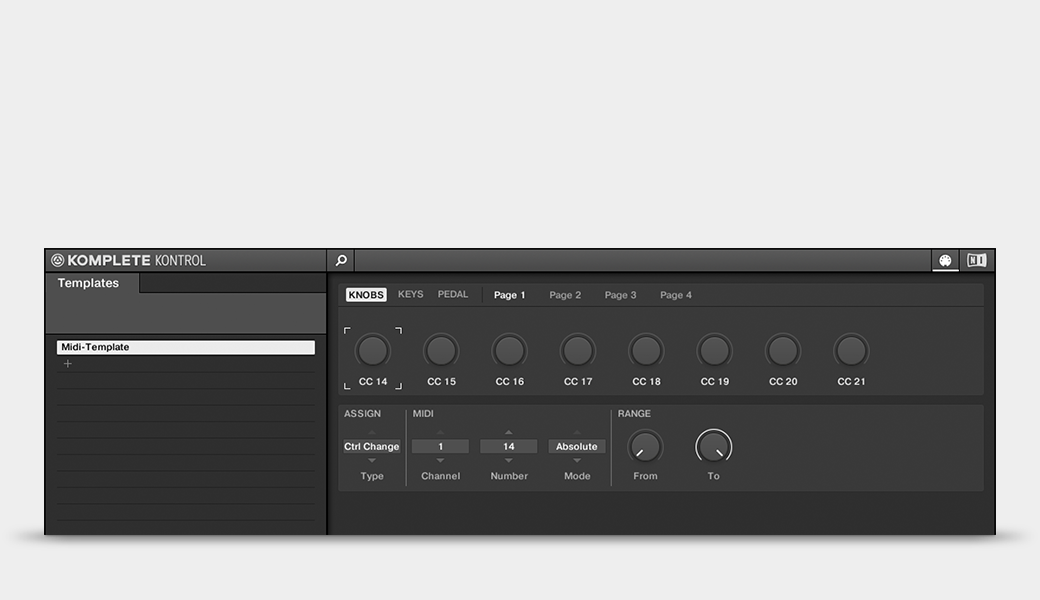Select the CC 19 knob
Image resolution: width=1040 pixels, height=600 pixels.
pyautogui.click(x=714, y=350)
